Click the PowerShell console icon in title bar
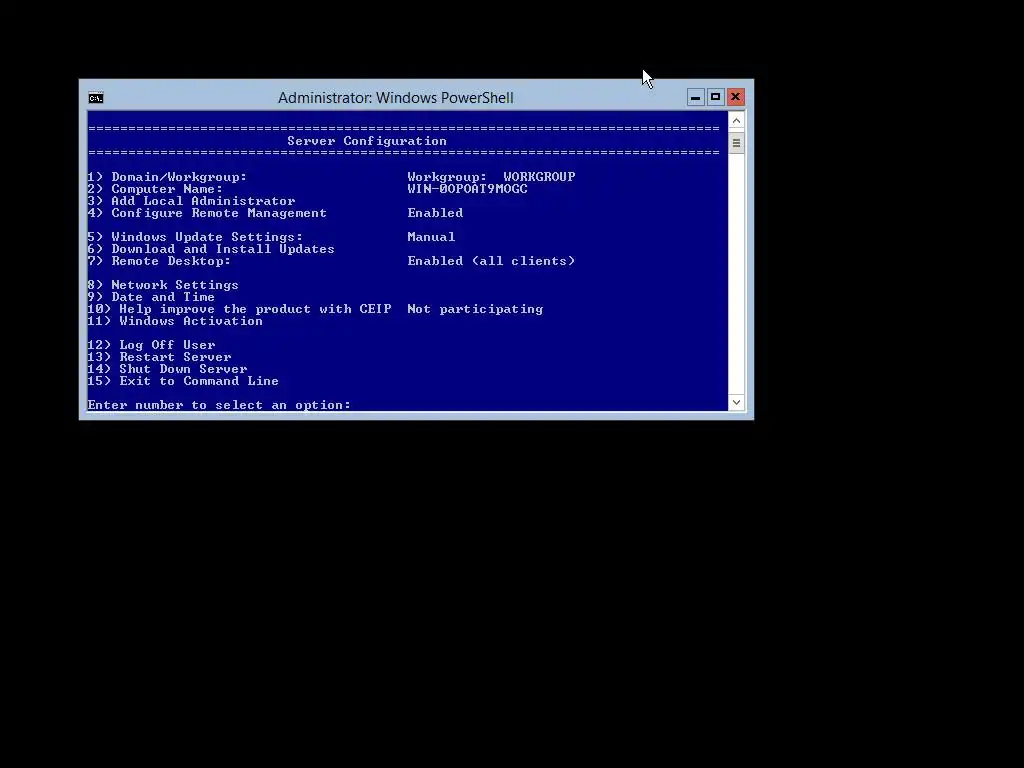The height and width of the screenshot is (768, 1024). coord(96,98)
